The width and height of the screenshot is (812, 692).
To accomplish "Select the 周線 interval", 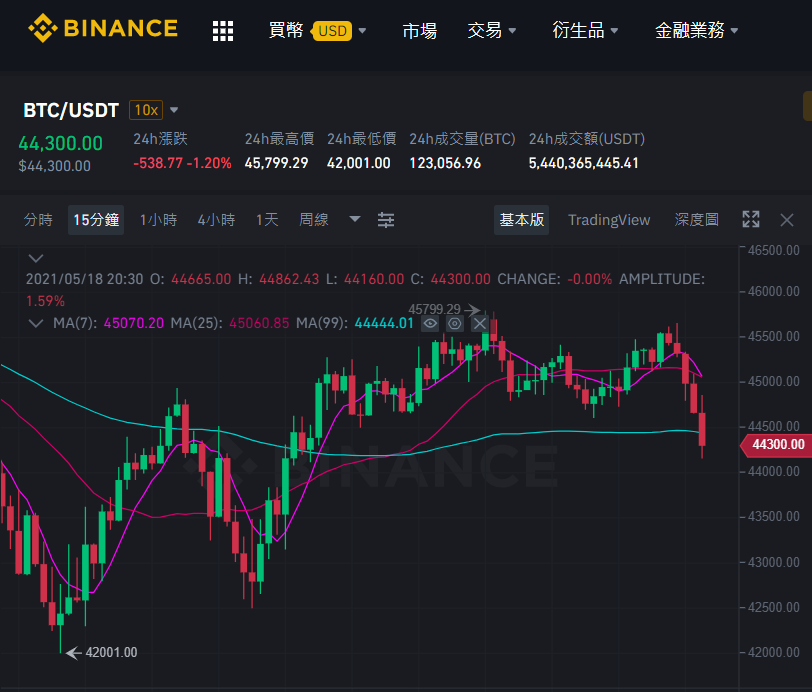I will [314, 220].
